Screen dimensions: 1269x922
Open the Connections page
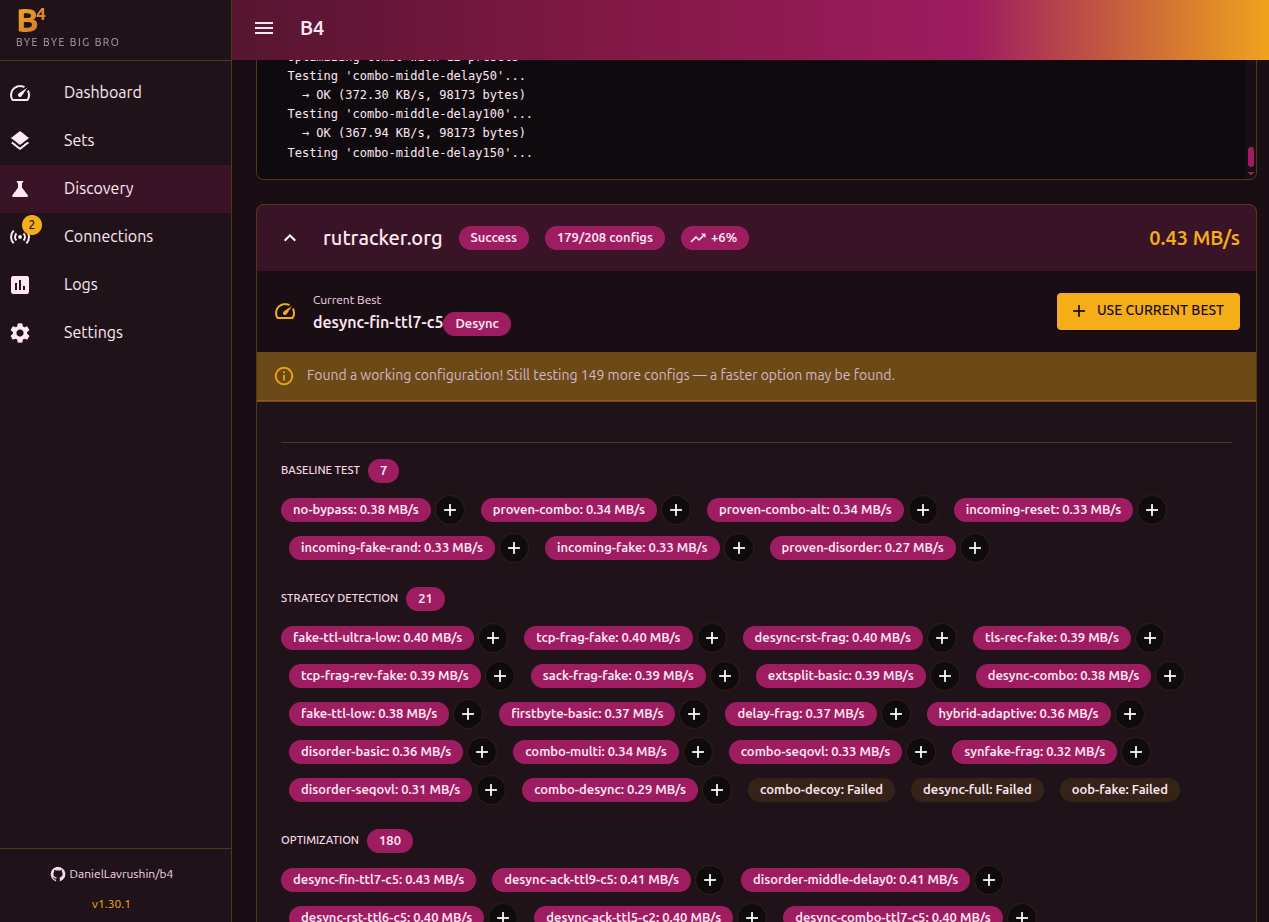[x=115, y=237]
